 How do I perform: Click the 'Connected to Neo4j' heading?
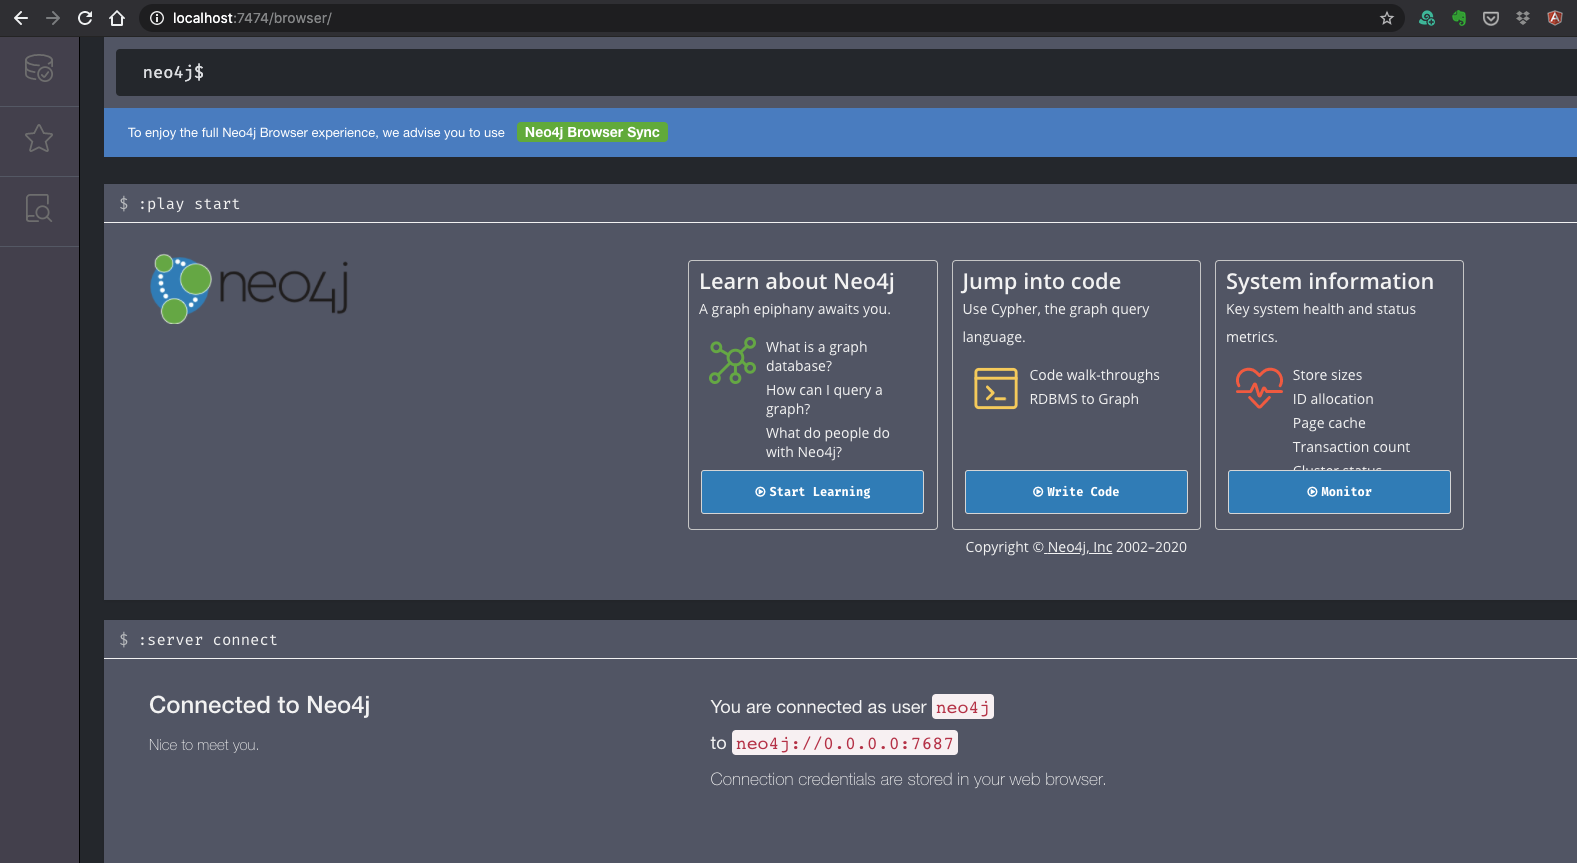(259, 705)
